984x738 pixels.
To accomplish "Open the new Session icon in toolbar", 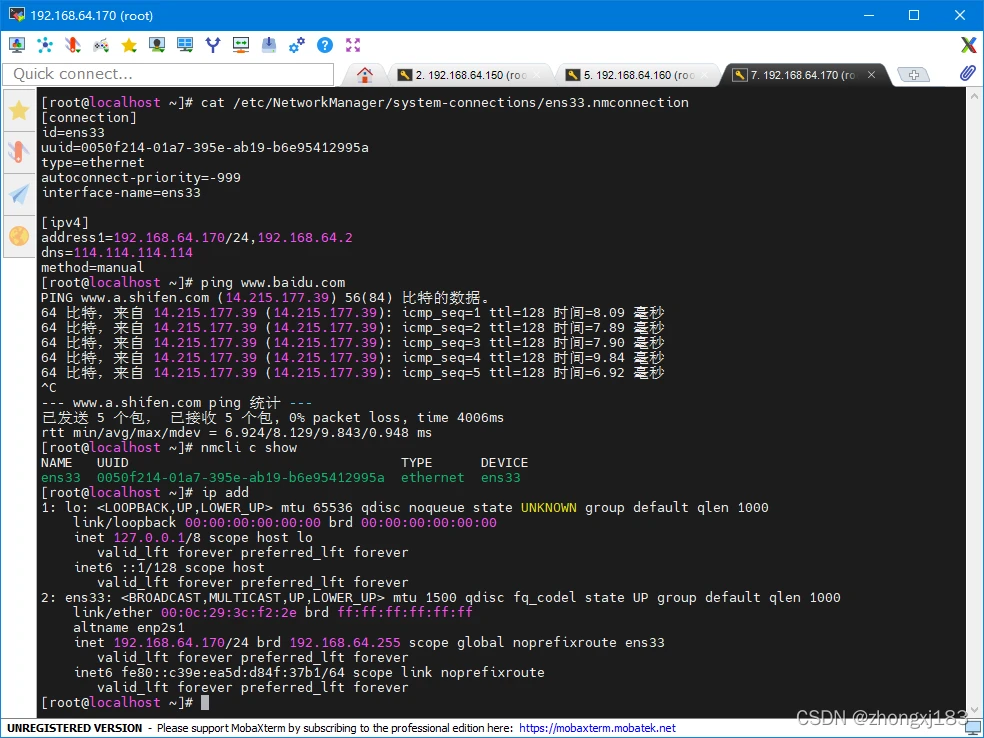I will click(17, 45).
